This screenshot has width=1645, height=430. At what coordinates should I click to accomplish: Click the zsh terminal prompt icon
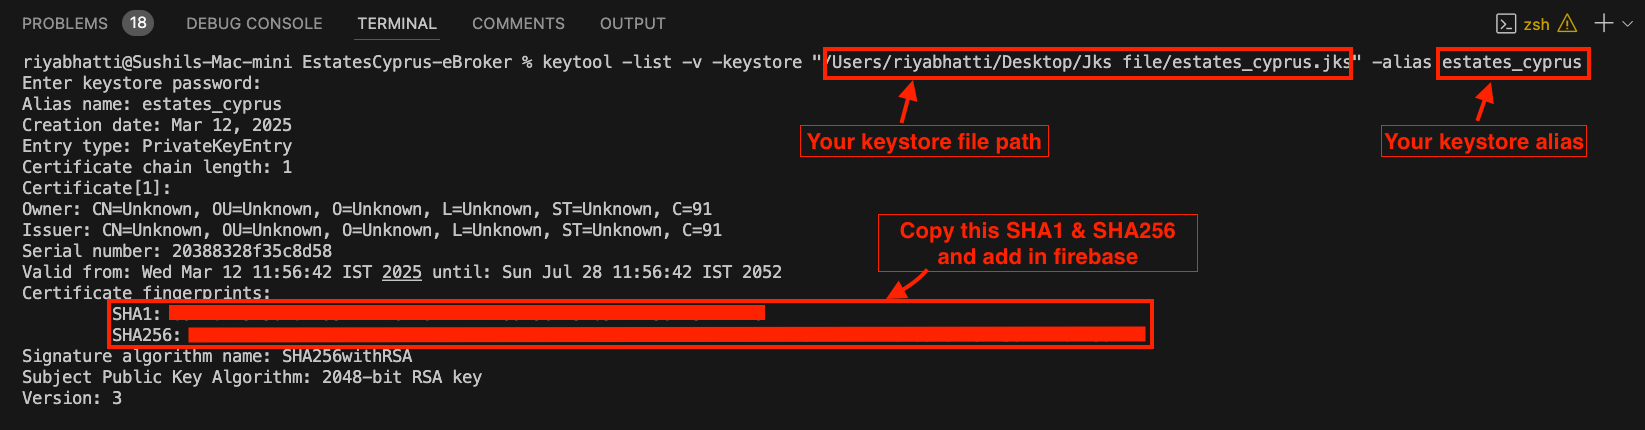click(1506, 23)
